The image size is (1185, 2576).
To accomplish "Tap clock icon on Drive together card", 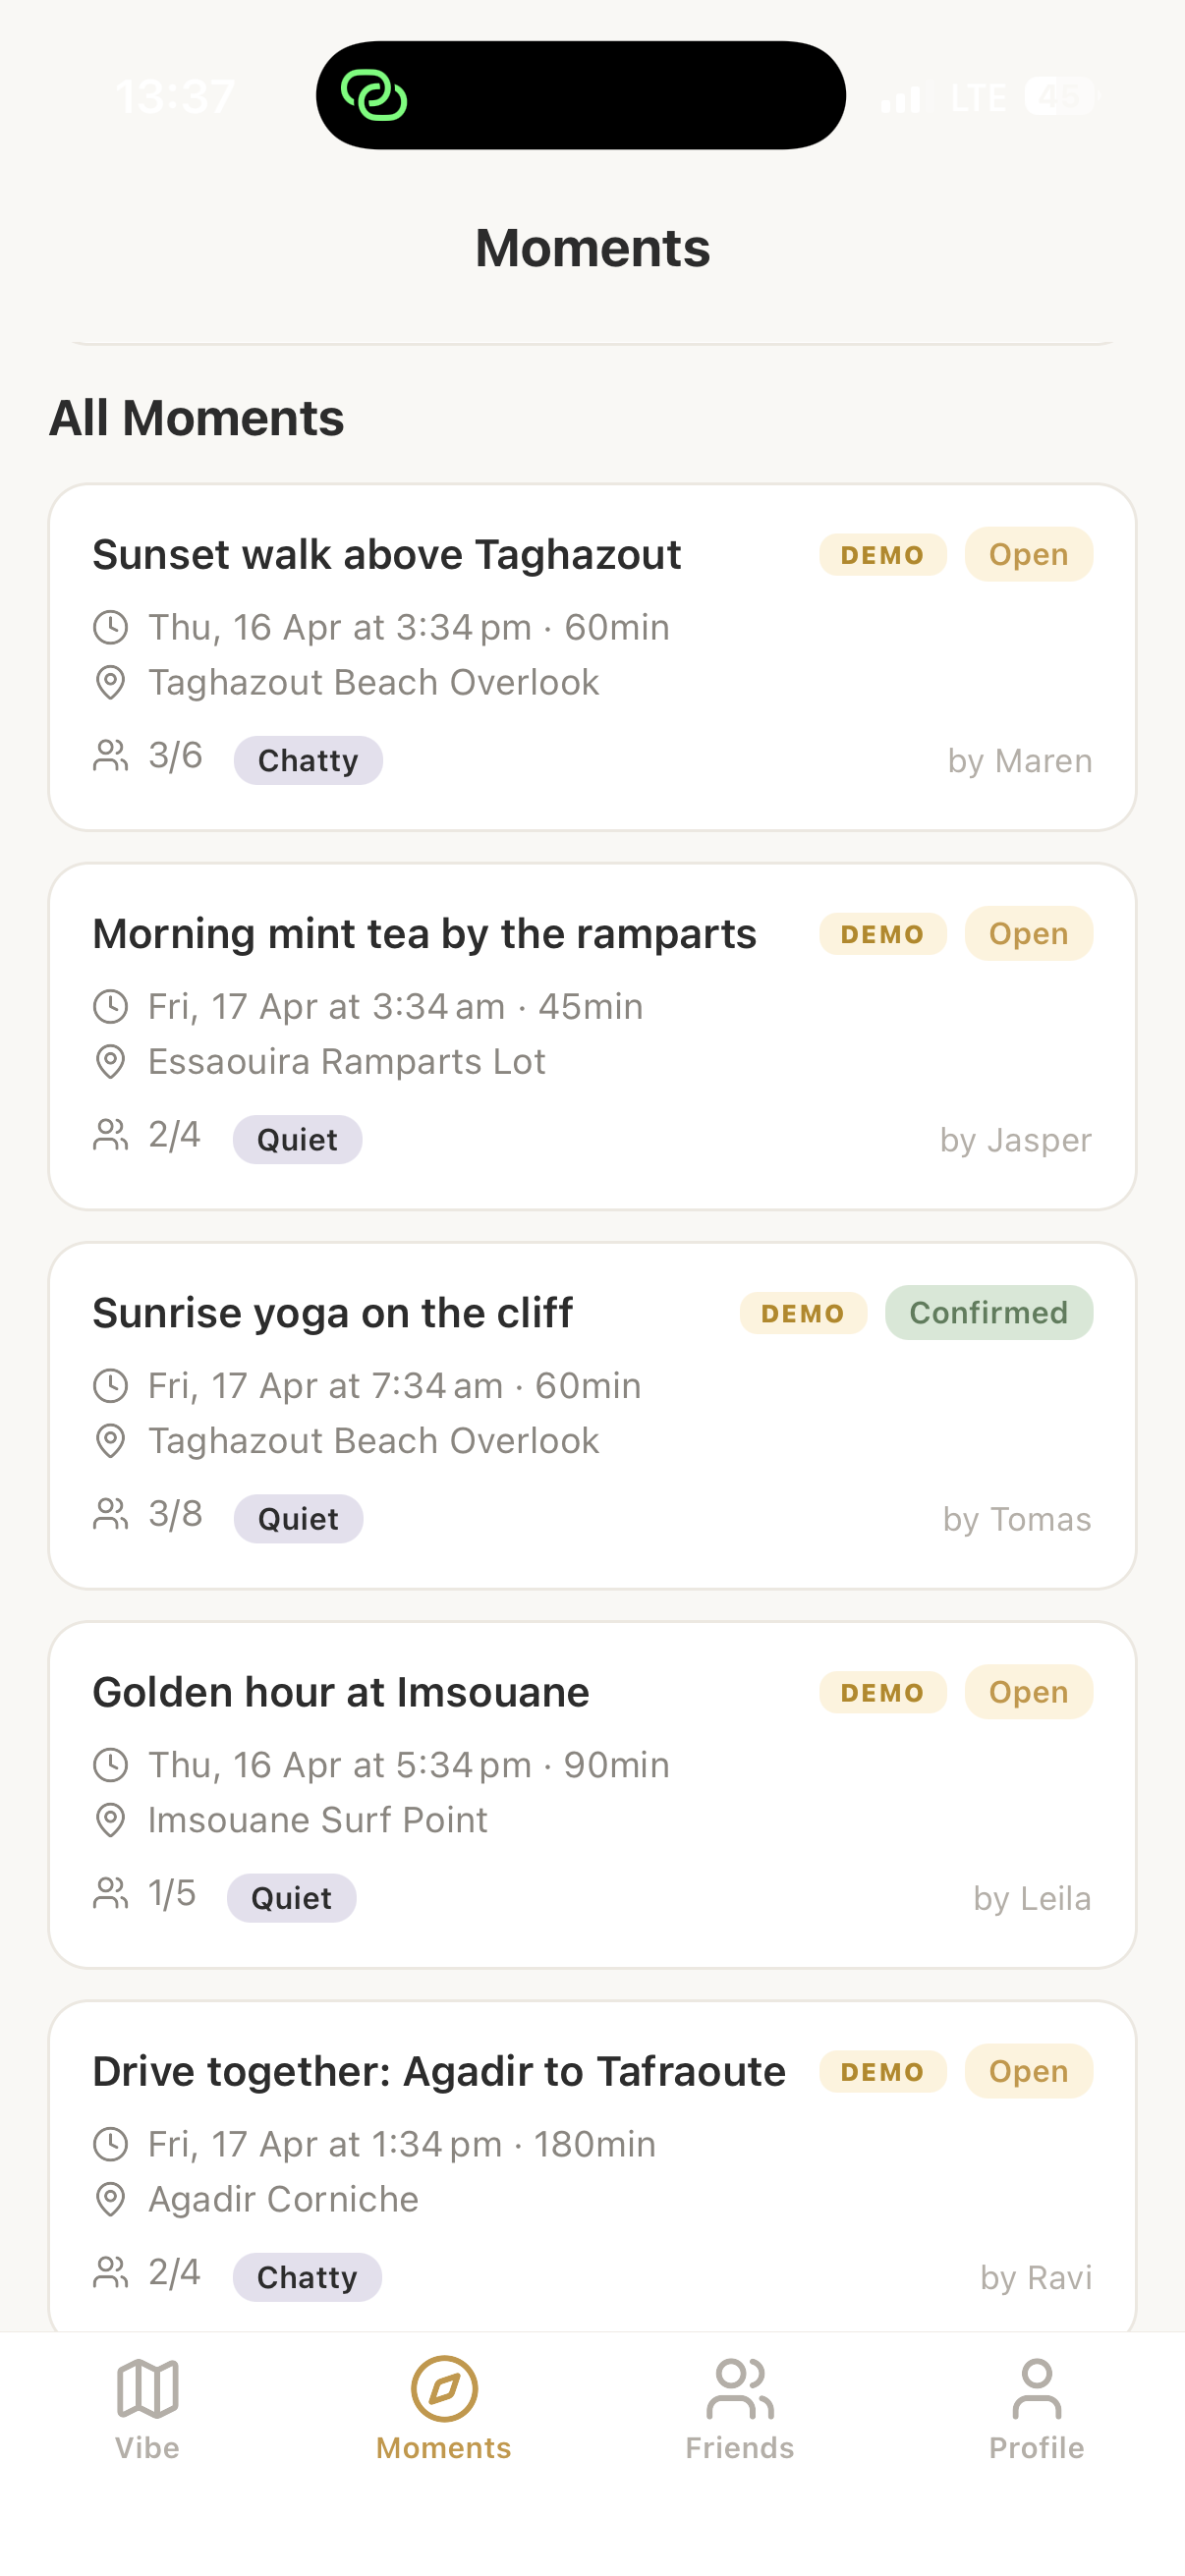I will pos(110,2144).
